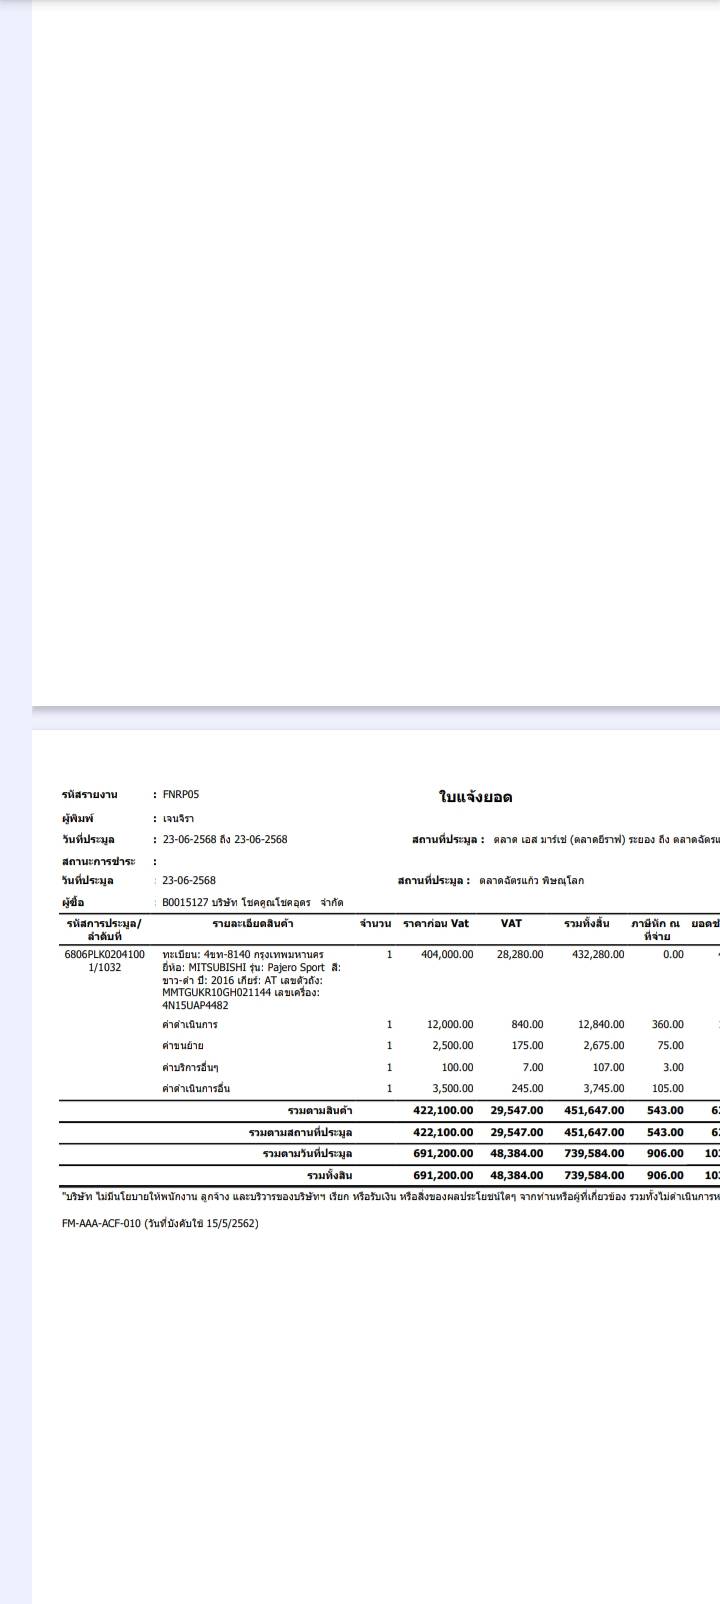Select 739,584.00 in the รวมทั้งสิ้น row
The image size is (720, 1604).
click(x=595, y=1176)
